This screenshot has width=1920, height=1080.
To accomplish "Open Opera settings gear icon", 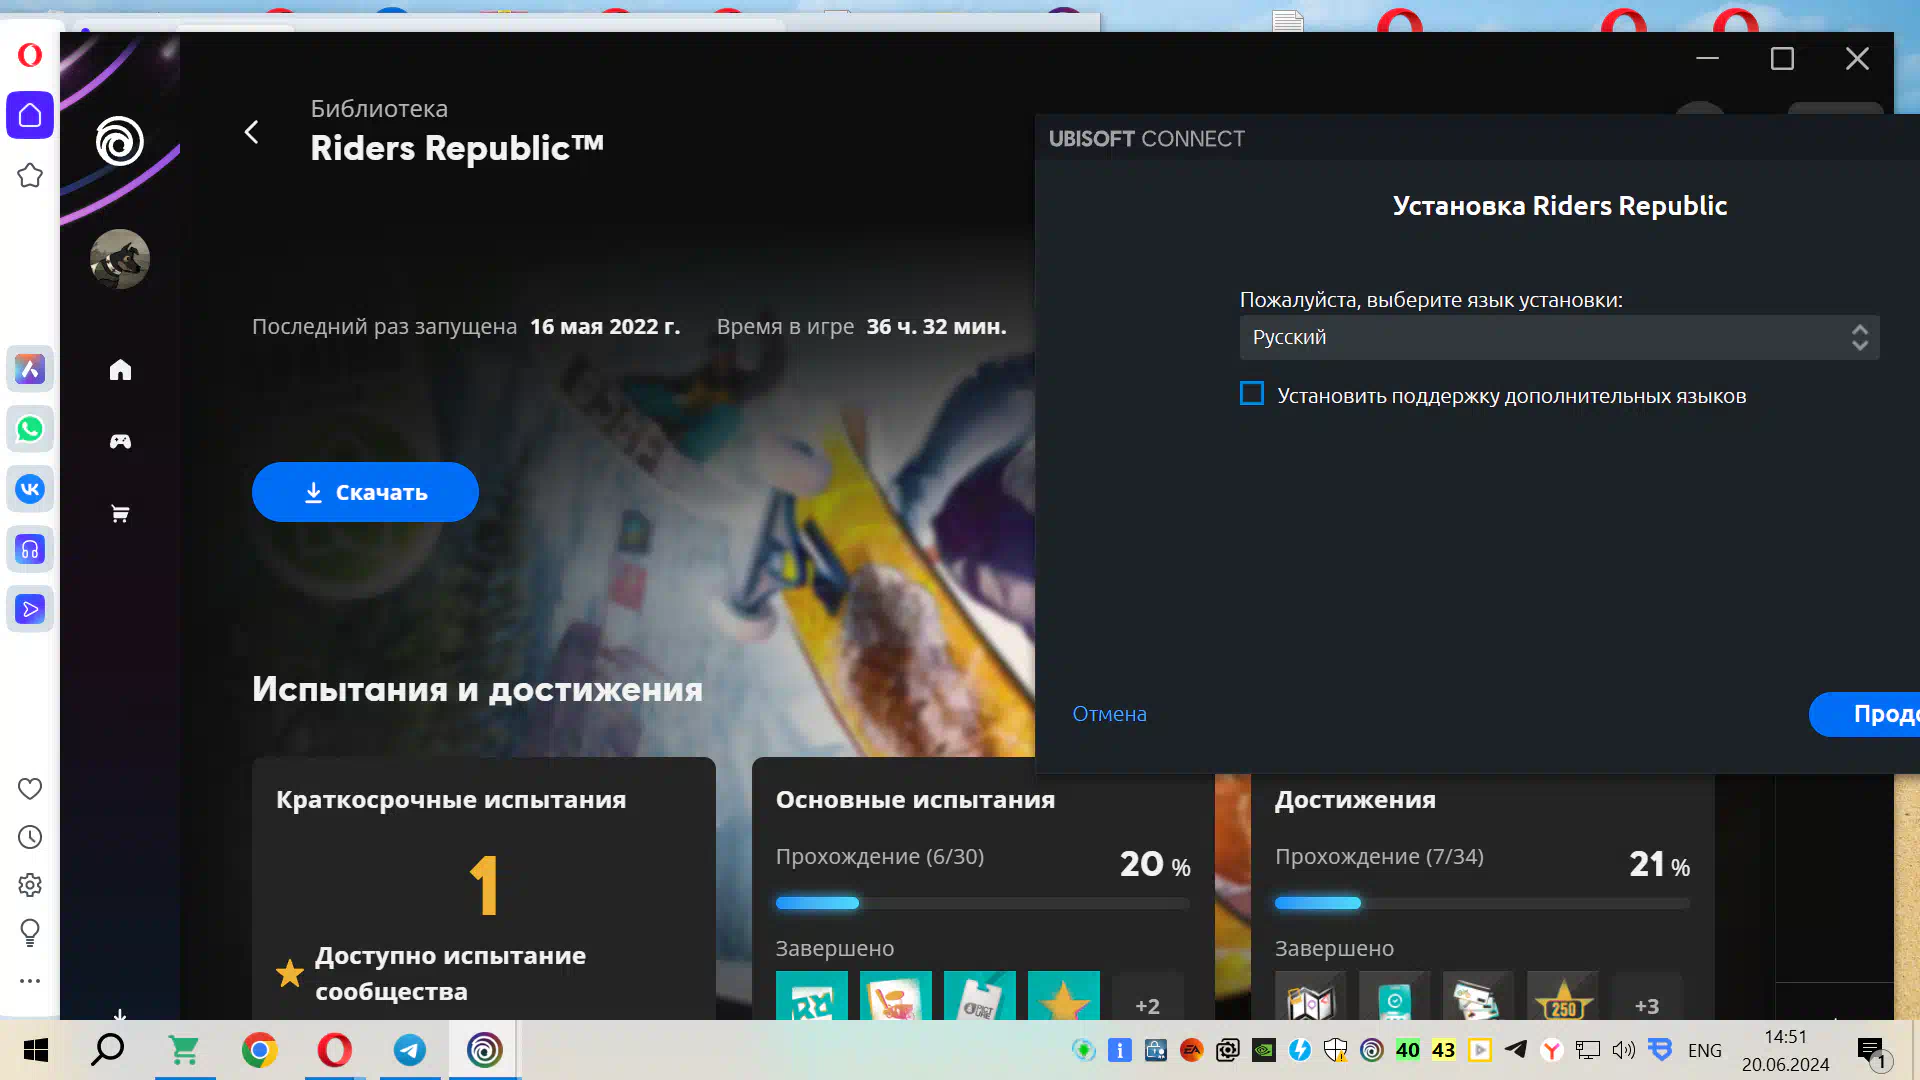I will click(x=30, y=885).
